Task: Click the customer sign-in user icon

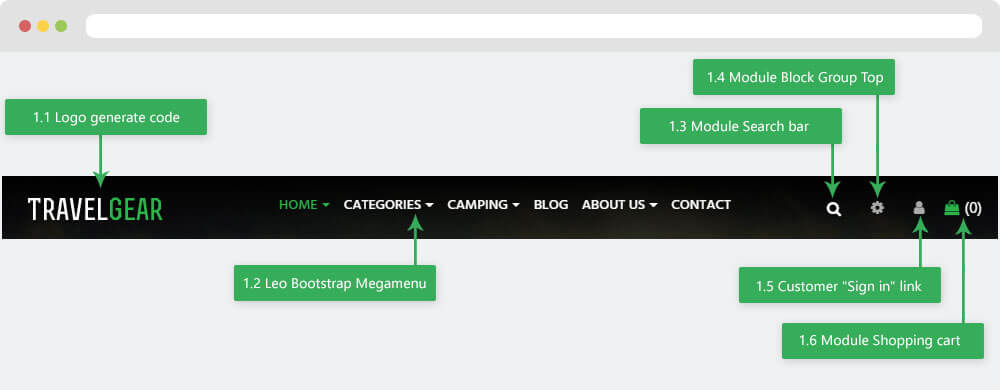Action: [919, 207]
